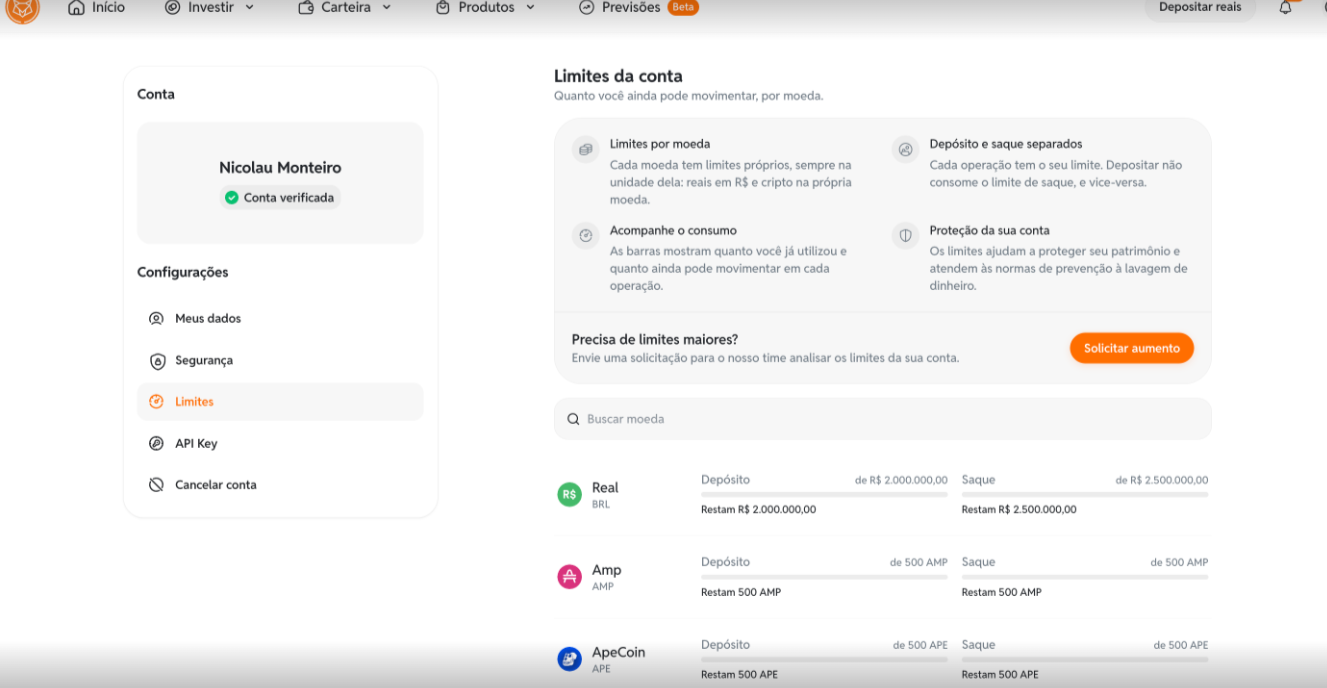Click the magnifier icon in Buscar moeda

(x=573, y=419)
